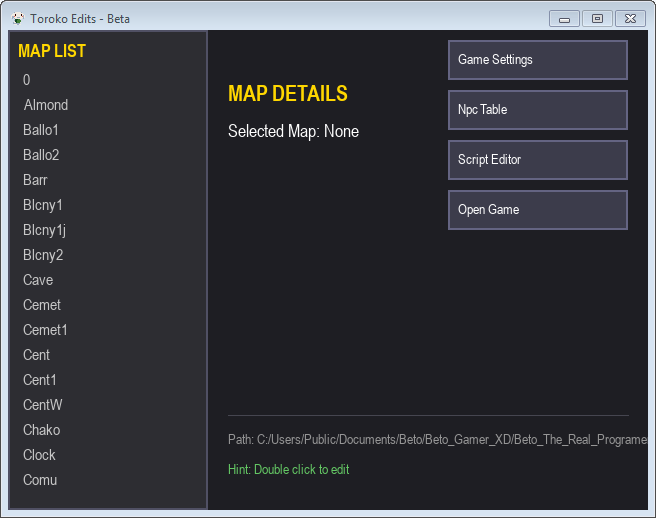Choose Ballo1 from the map list
This screenshot has width=656, height=518.
tap(41, 130)
